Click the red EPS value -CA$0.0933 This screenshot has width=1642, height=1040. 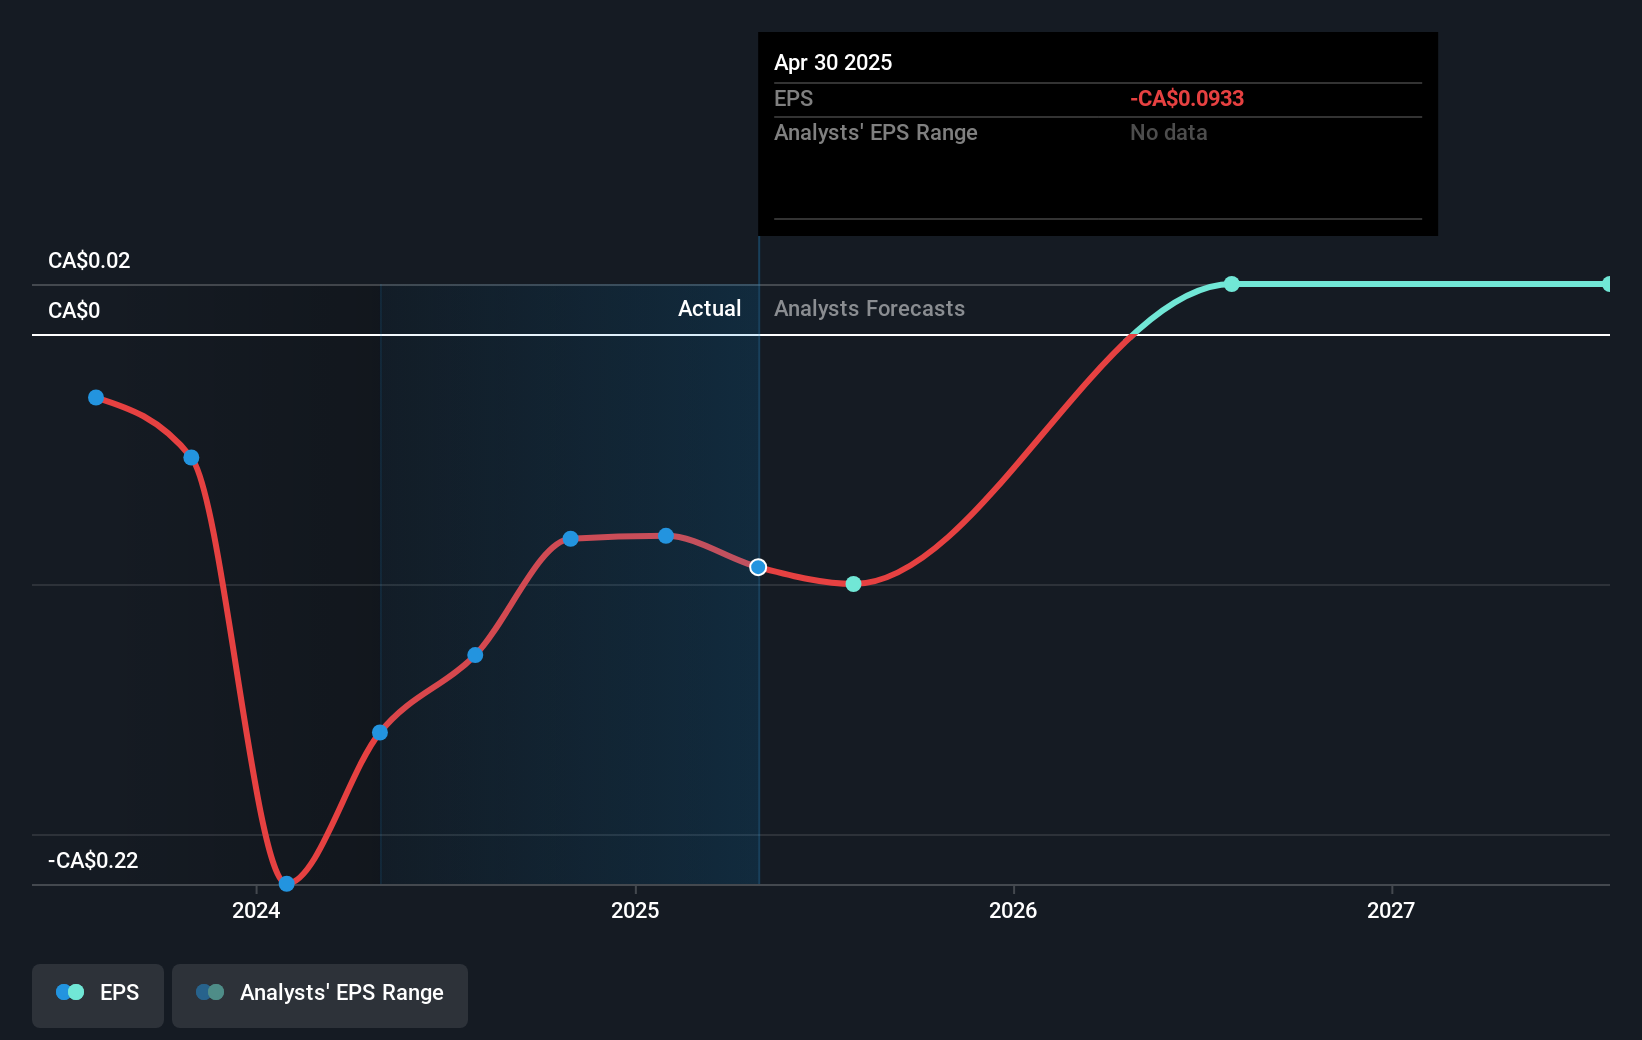click(1186, 98)
